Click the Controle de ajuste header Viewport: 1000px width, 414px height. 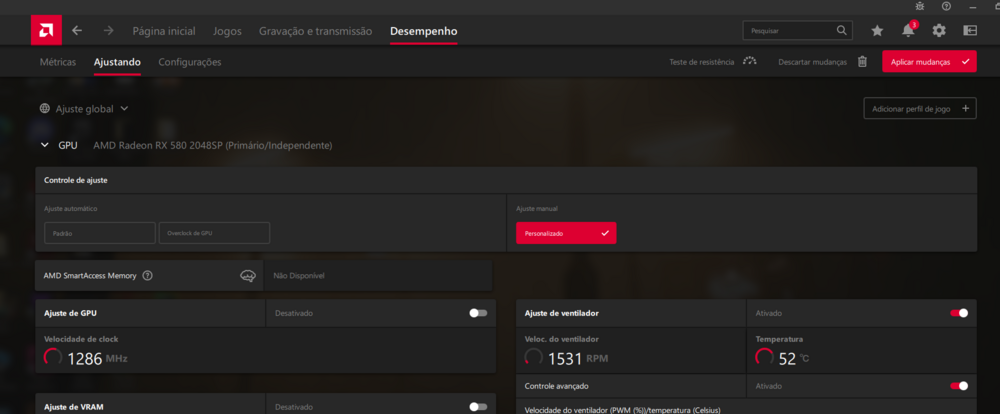(76, 181)
